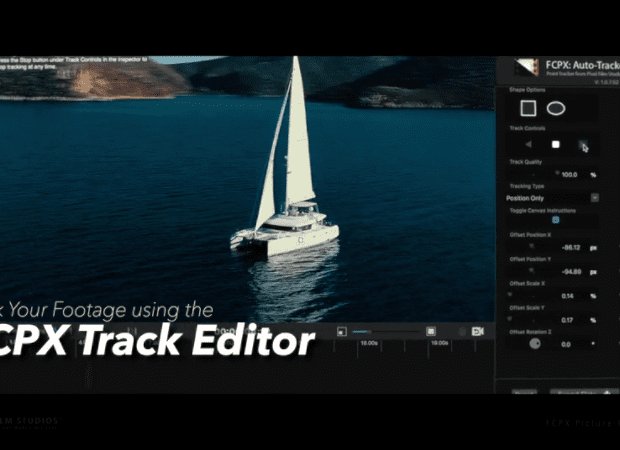The image size is (620, 450).
Task: Open the Tracking Type dropdown showing Position Only
Action: point(552,198)
